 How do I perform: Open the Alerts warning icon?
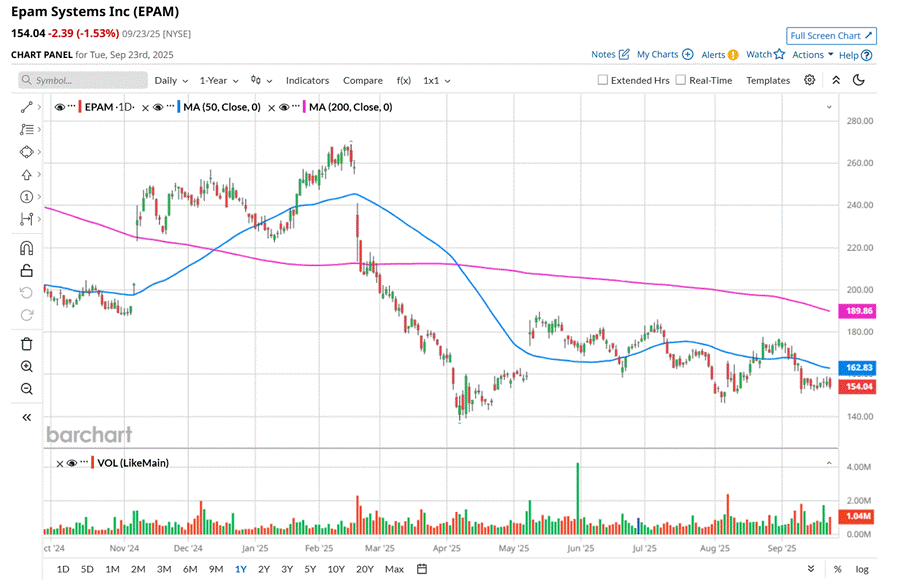[x=733, y=55]
